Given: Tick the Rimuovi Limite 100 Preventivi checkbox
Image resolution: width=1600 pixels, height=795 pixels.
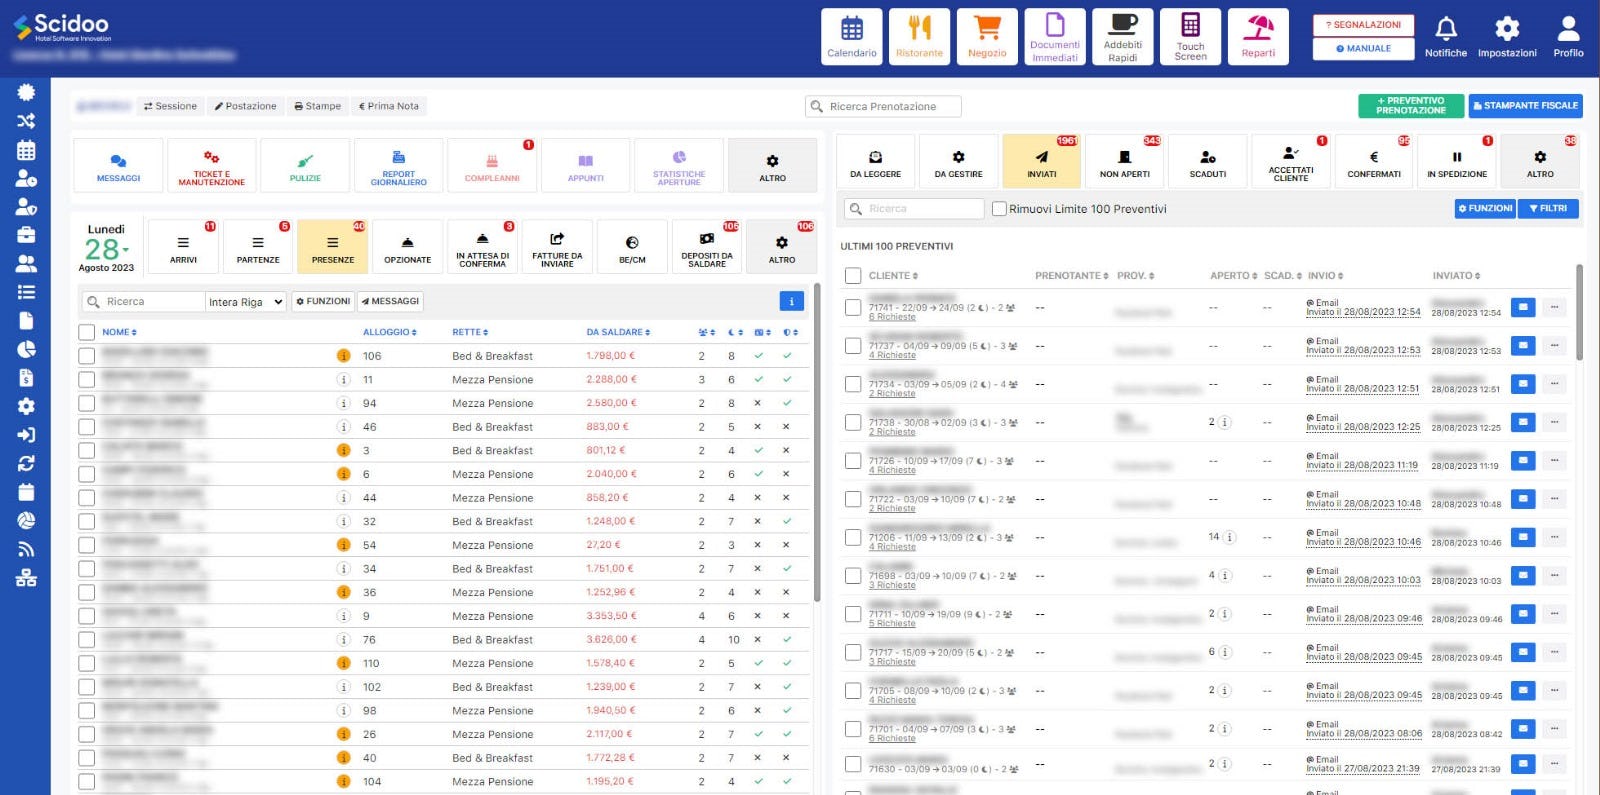Looking at the screenshot, I should [999, 209].
